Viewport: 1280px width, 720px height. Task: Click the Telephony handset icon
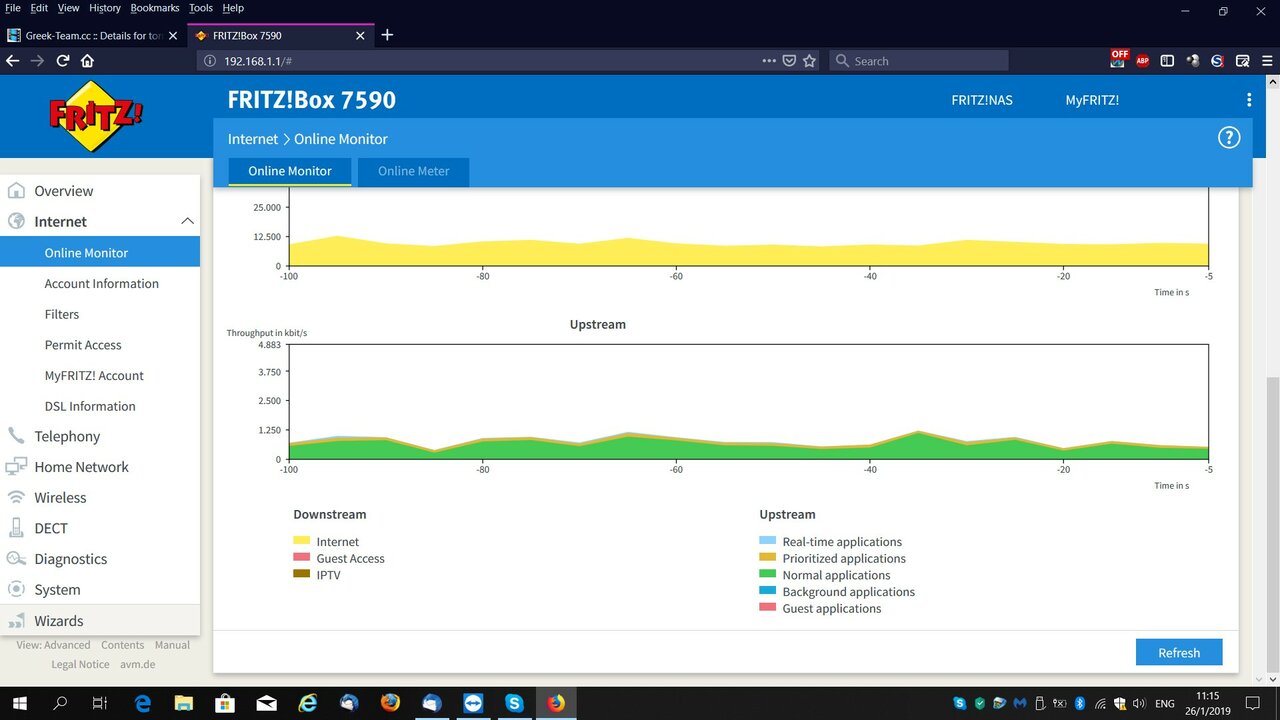tap(16, 436)
